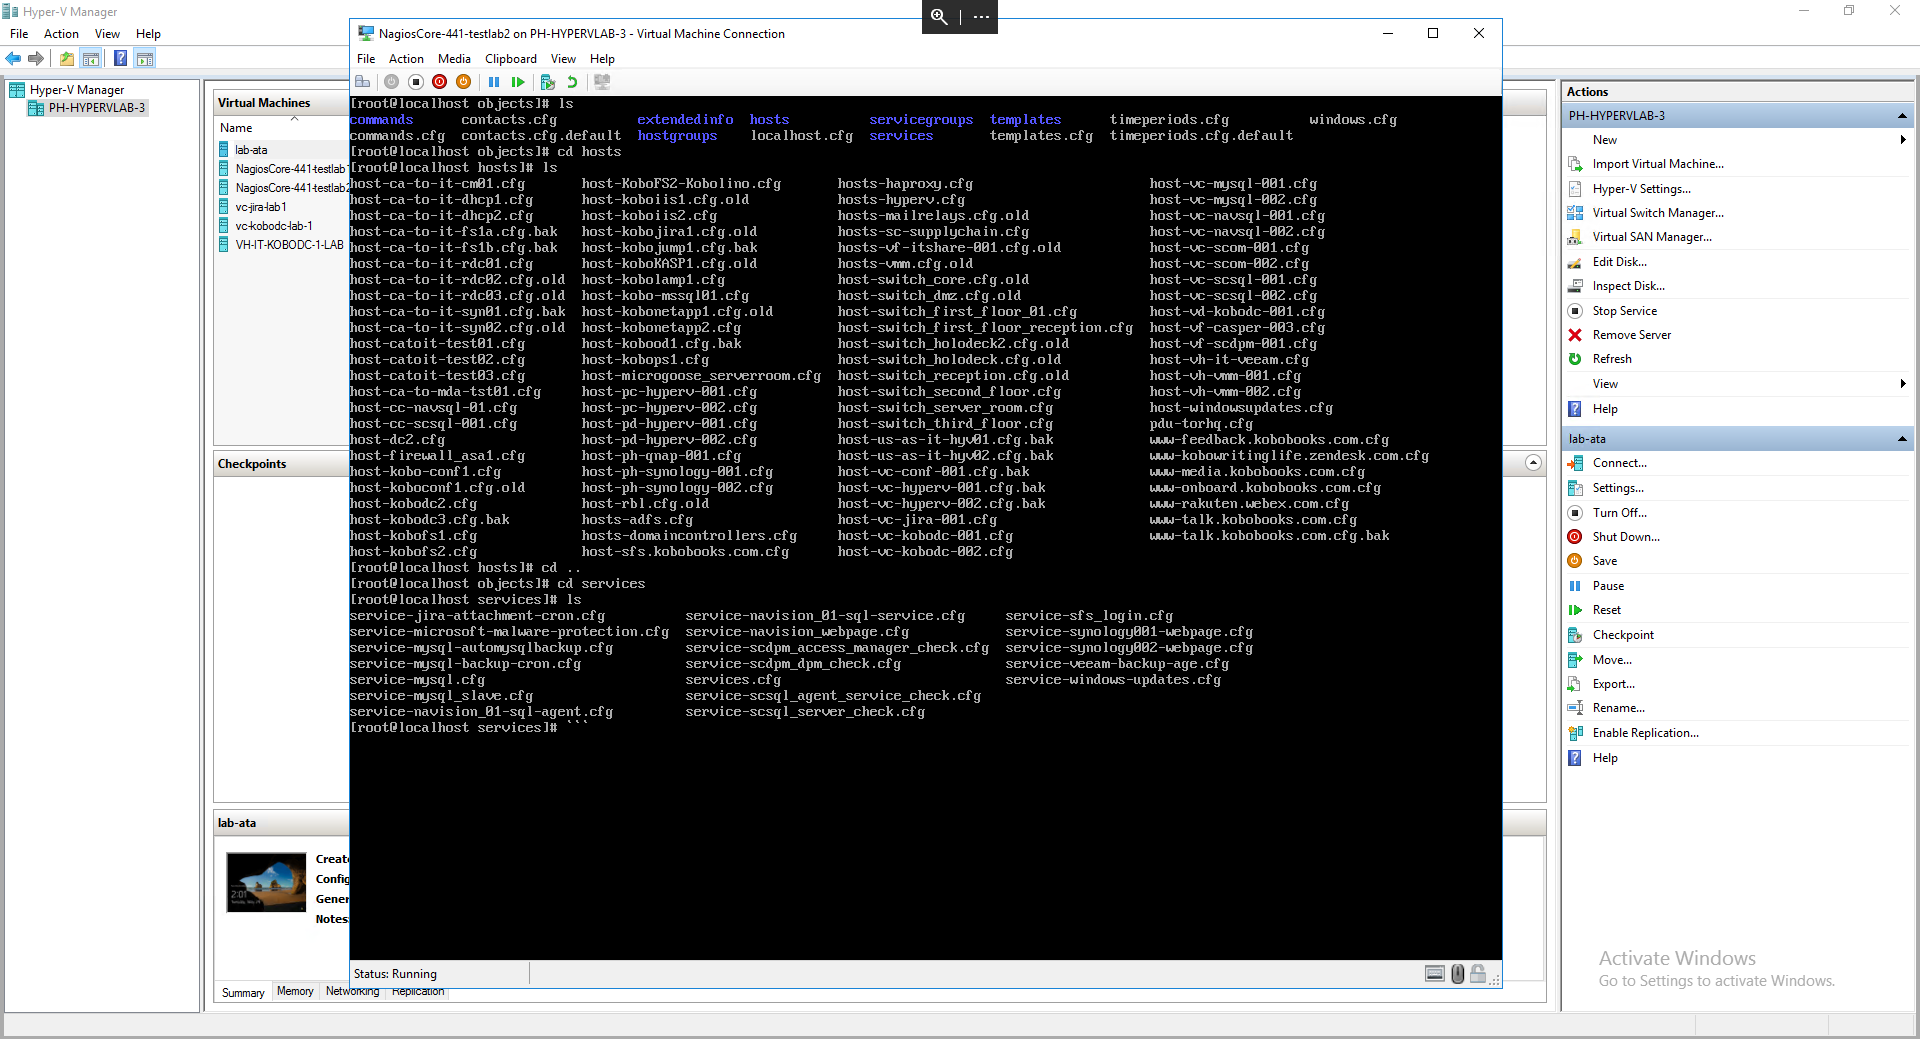1920x1039 pixels.
Task: Click the red Remove Server X icon
Action: click(x=1575, y=335)
